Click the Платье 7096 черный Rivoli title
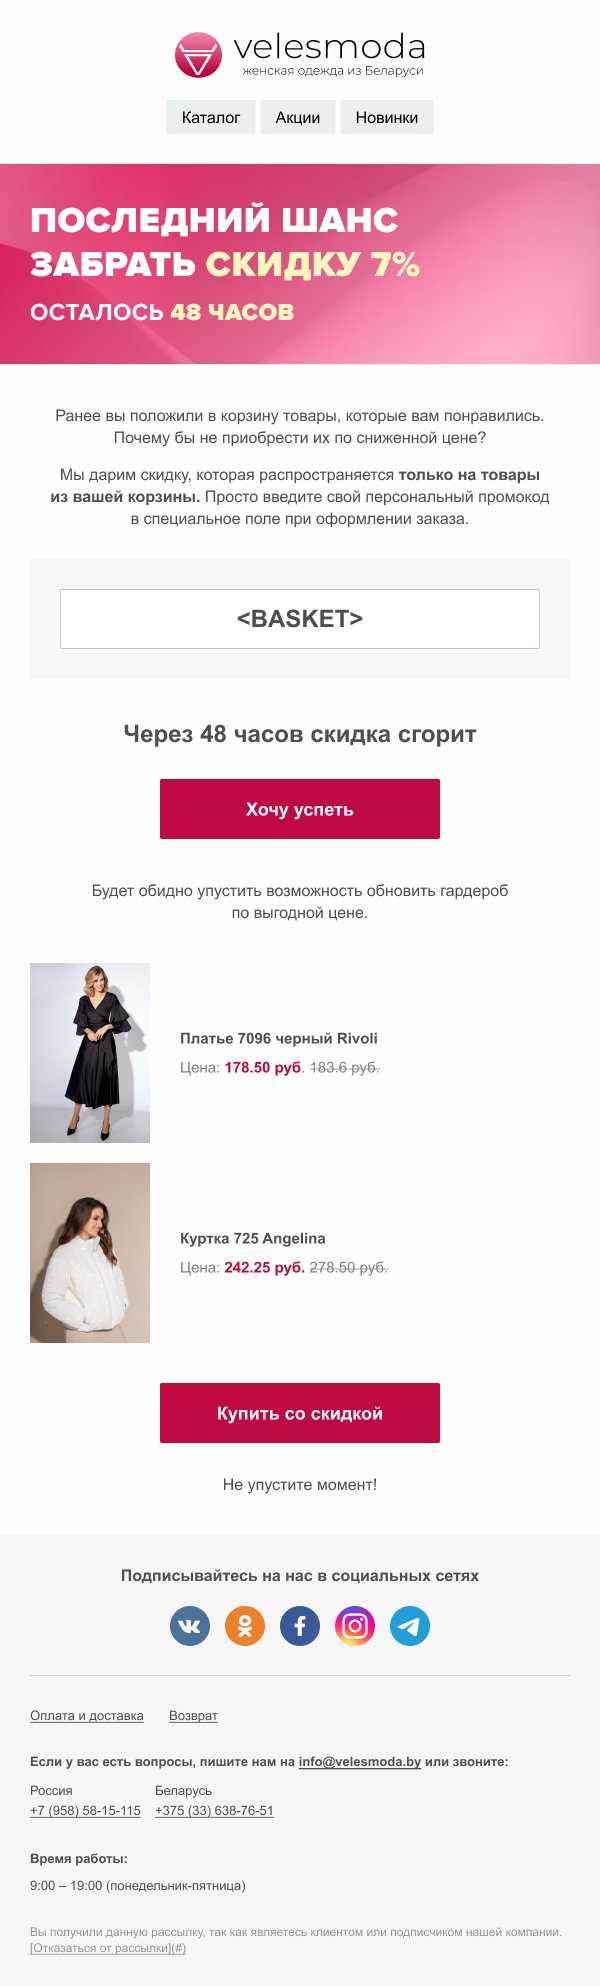Screen dimensions: 600x1986 point(279,1038)
